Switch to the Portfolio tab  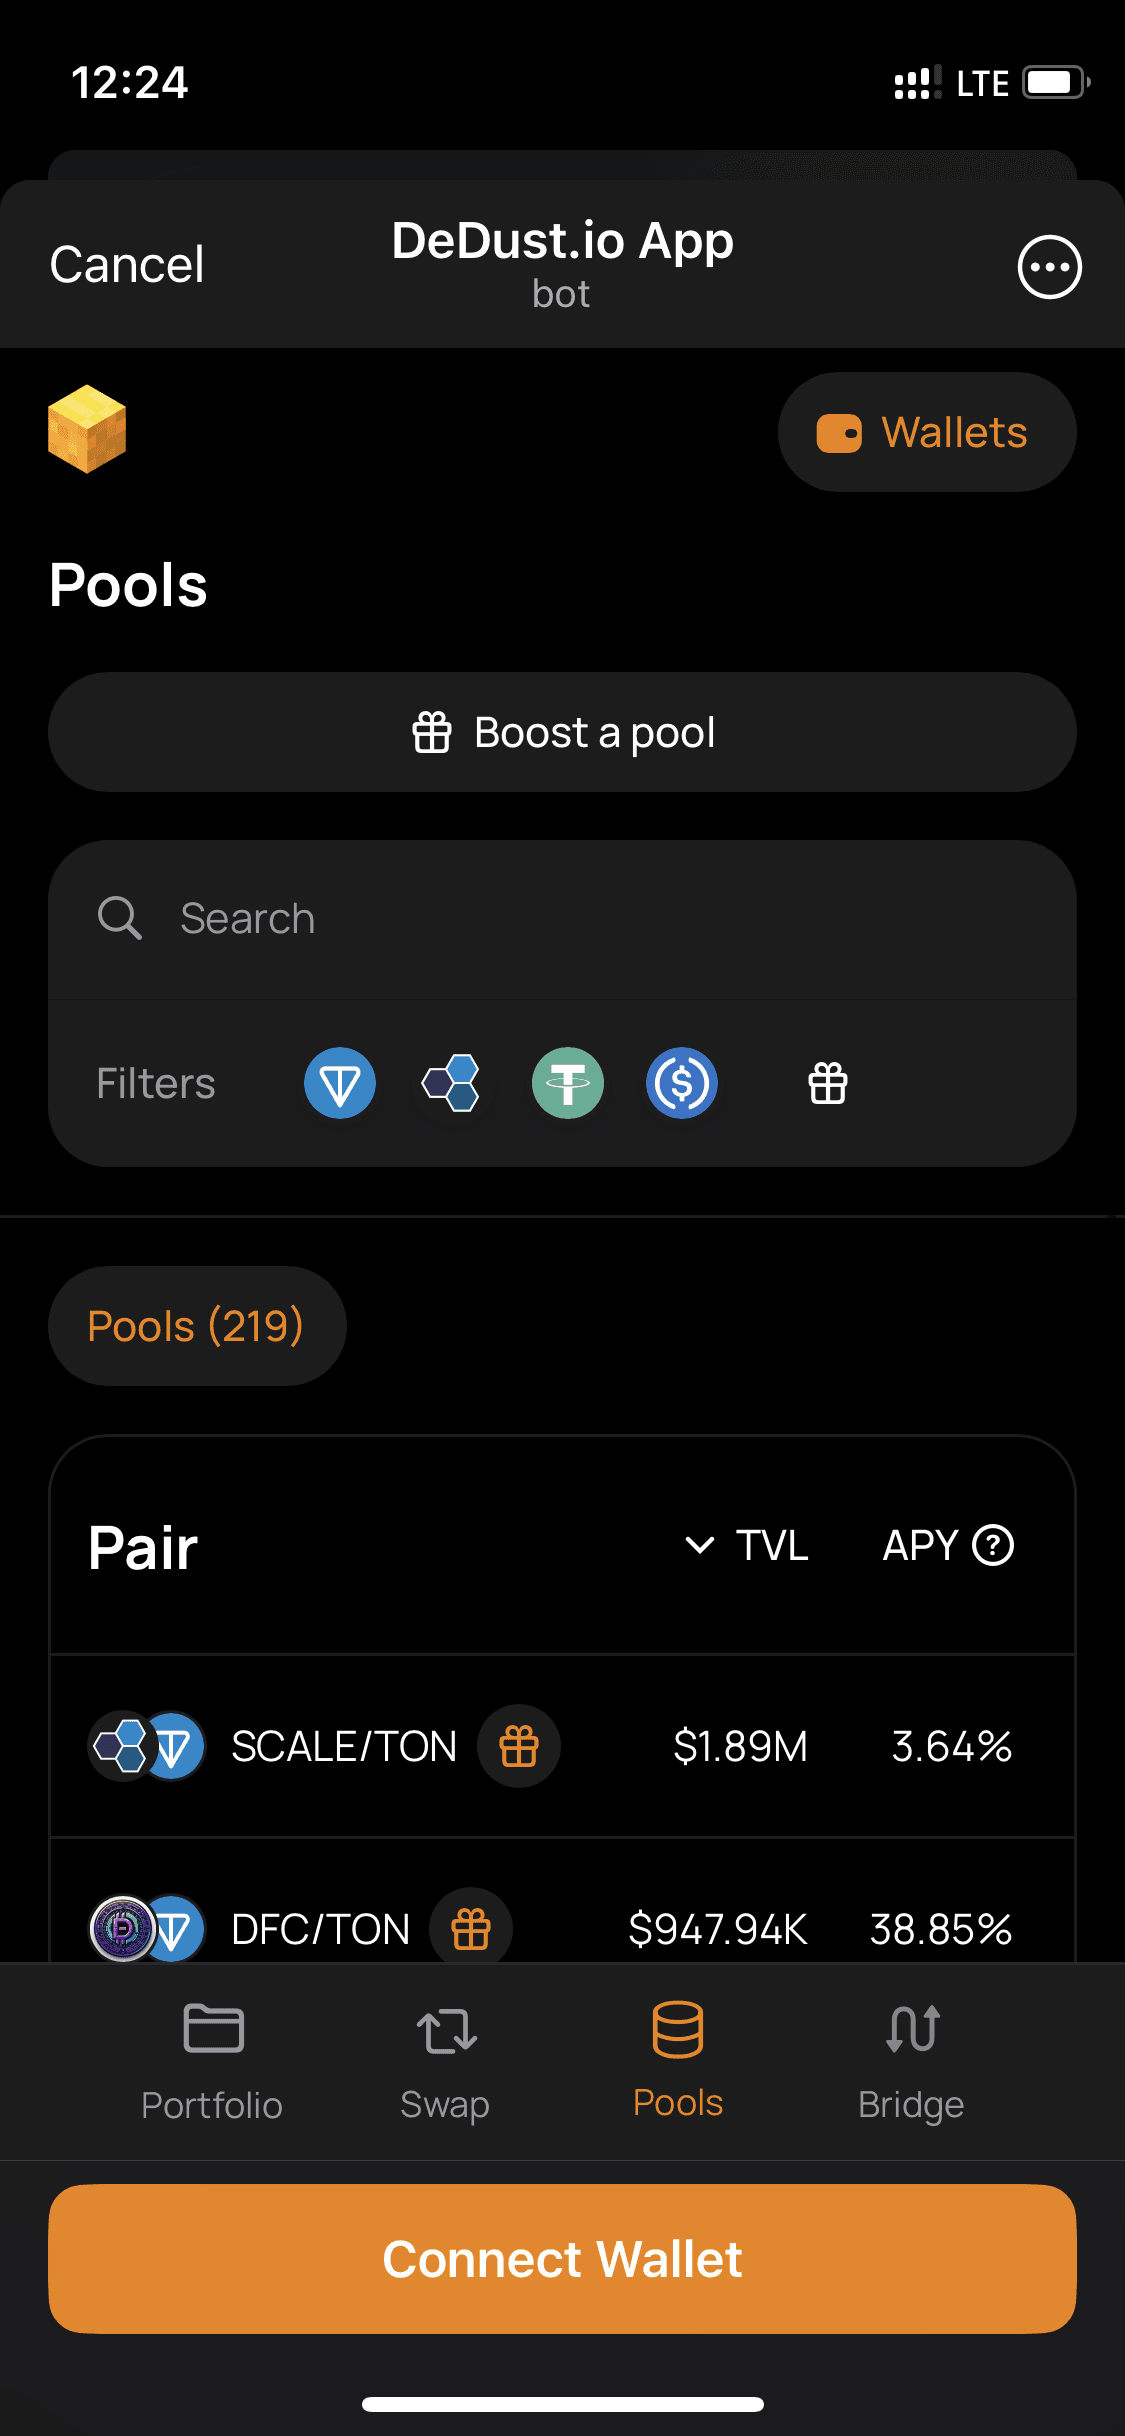tap(212, 2062)
